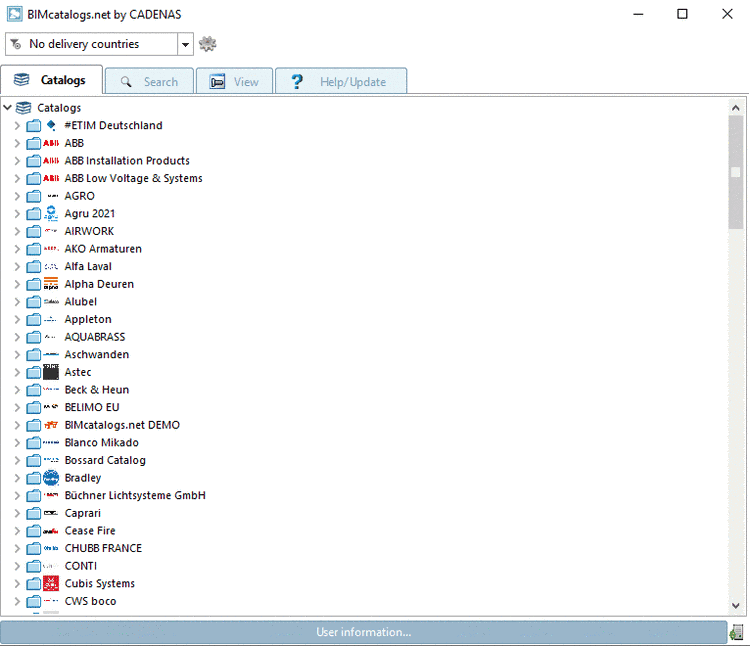This screenshot has height=646, width=750.
Task: Click the Astec black logo icon
Action: click(x=51, y=372)
